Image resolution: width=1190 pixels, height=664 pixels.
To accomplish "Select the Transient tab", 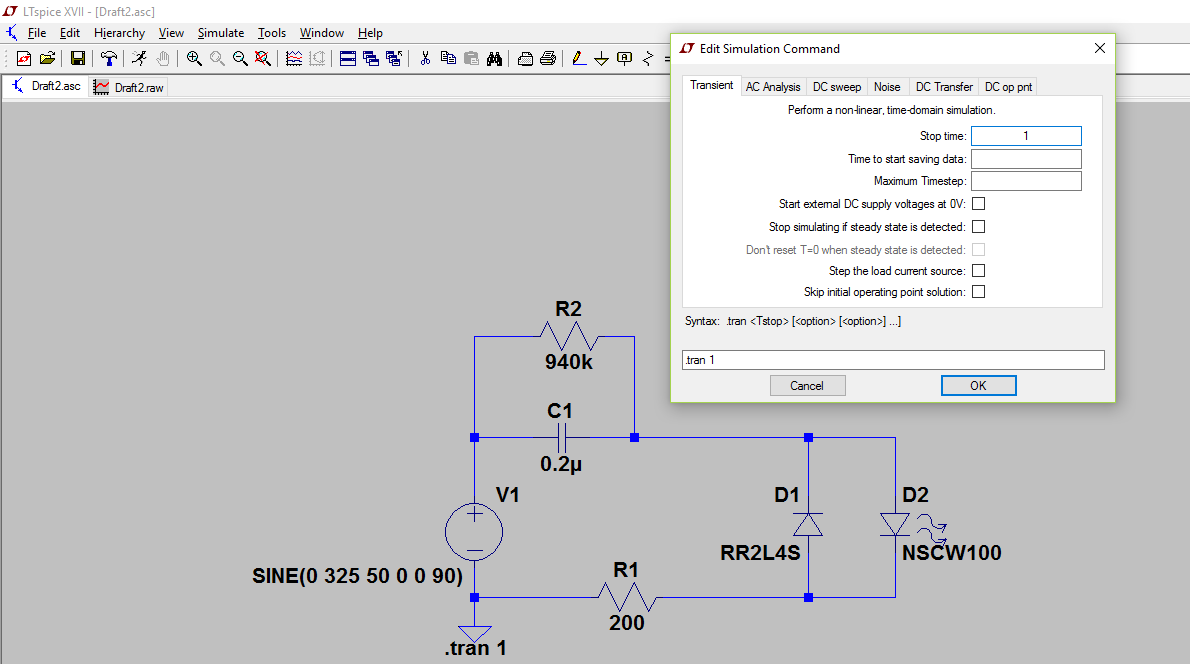I will point(711,85).
